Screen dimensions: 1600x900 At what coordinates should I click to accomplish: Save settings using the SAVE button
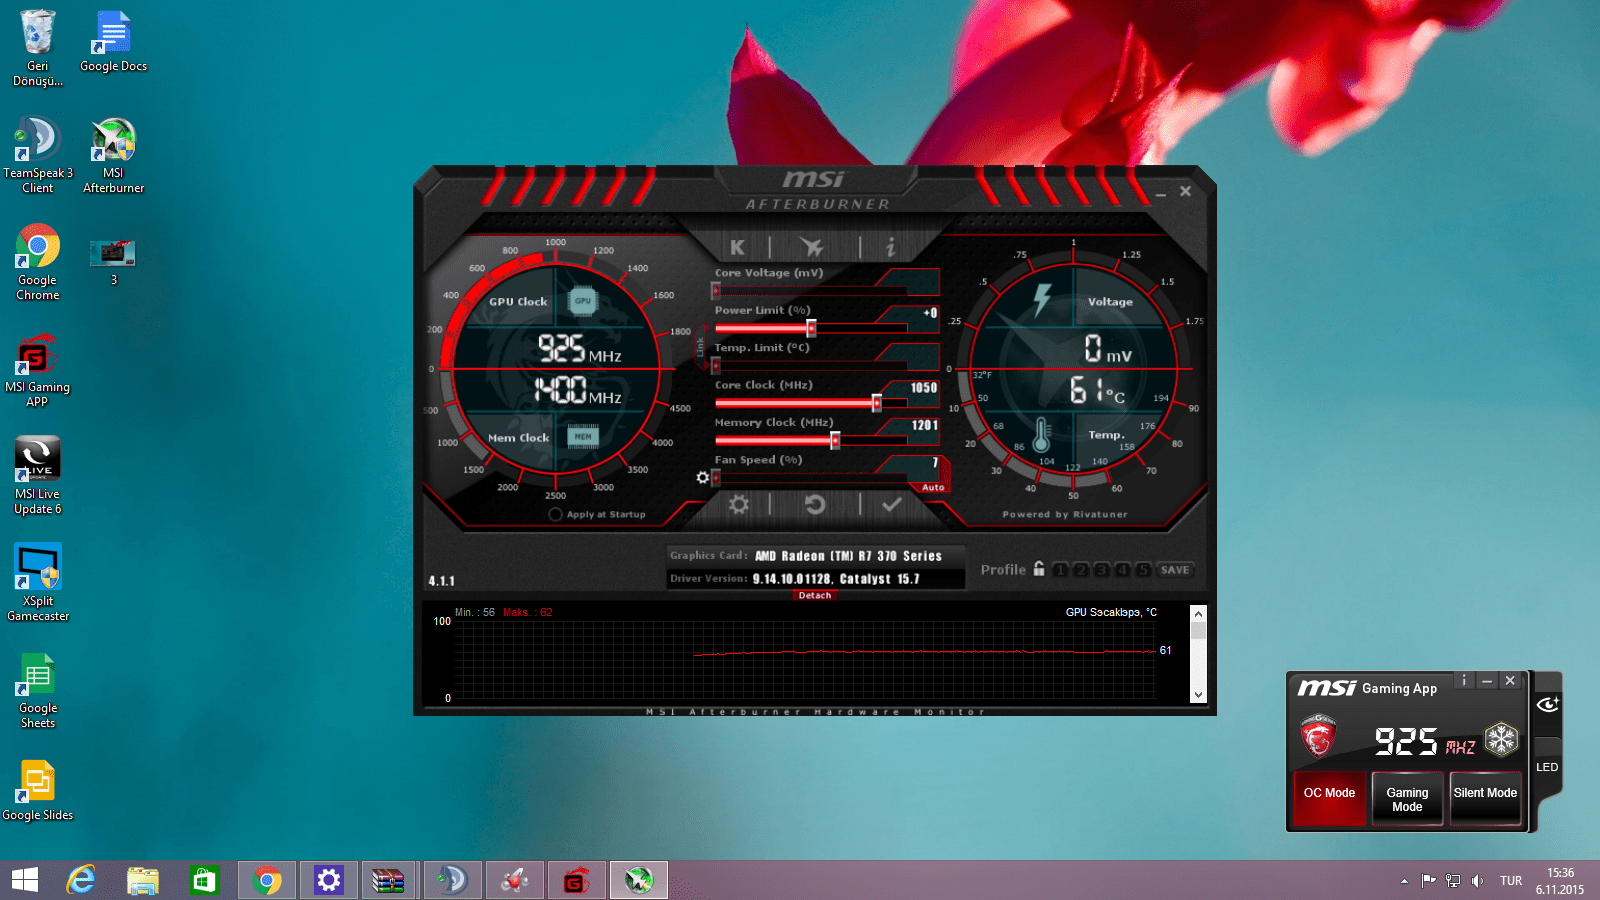1174,569
